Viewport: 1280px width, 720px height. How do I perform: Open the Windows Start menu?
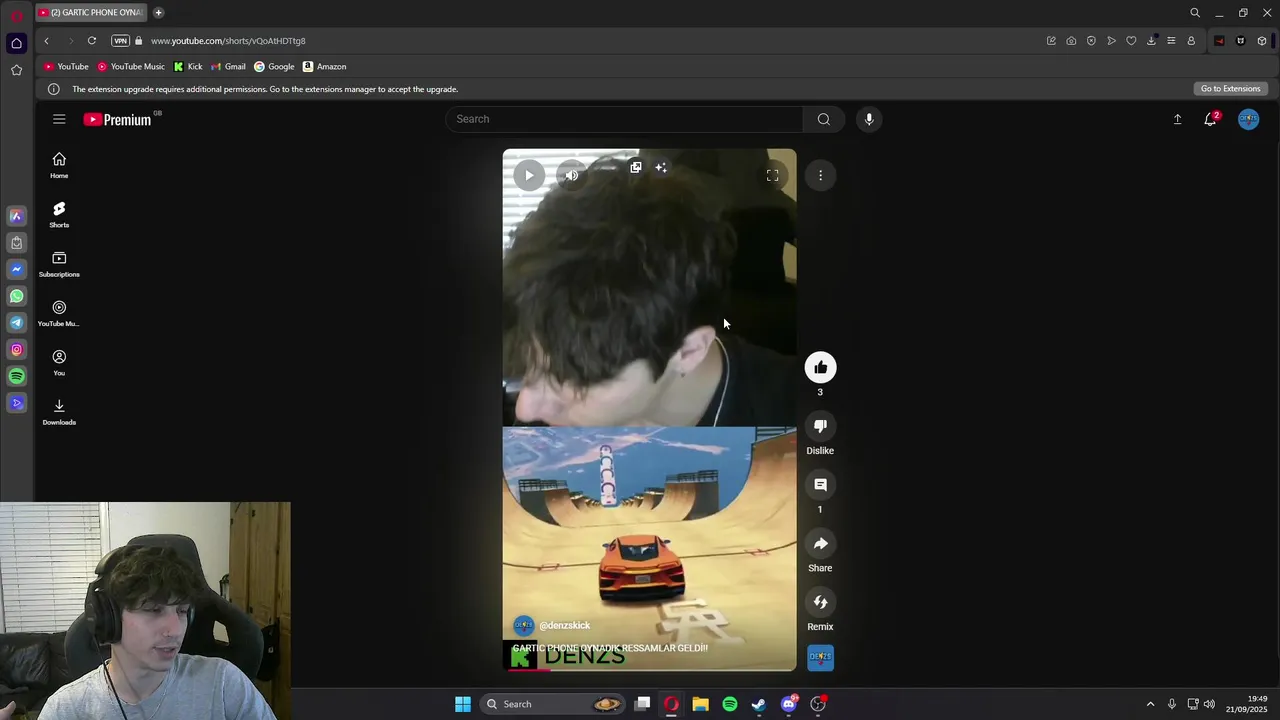pyautogui.click(x=463, y=704)
